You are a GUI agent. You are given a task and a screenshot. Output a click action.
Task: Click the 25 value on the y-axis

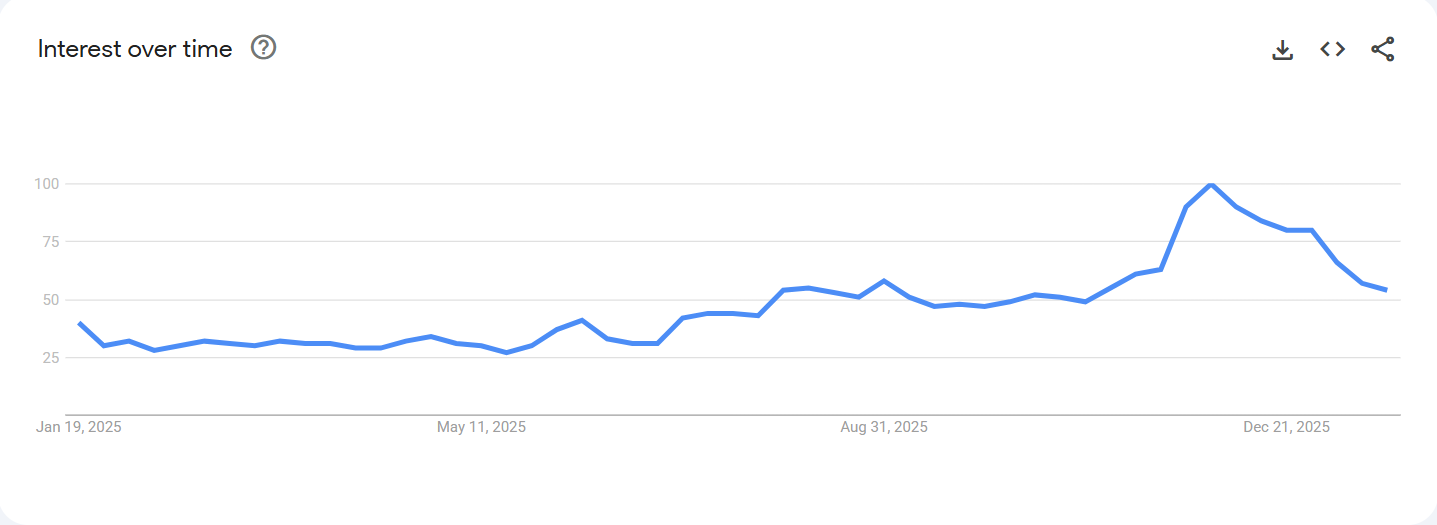pyautogui.click(x=50, y=358)
